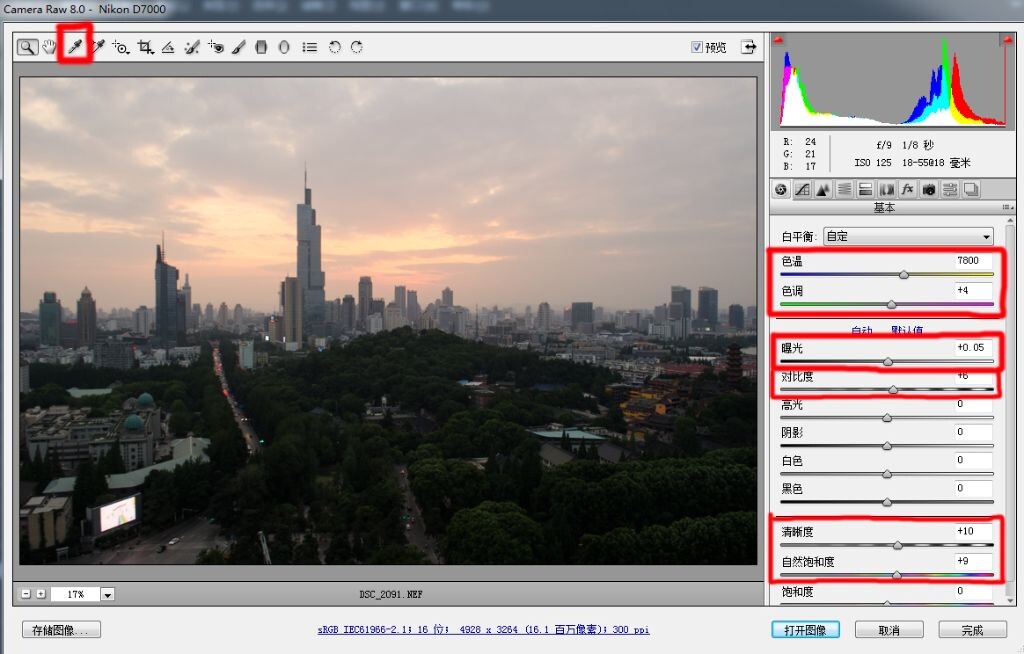Activate the Crop tool
Viewport: 1024px width, 654px height.
click(x=145, y=47)
